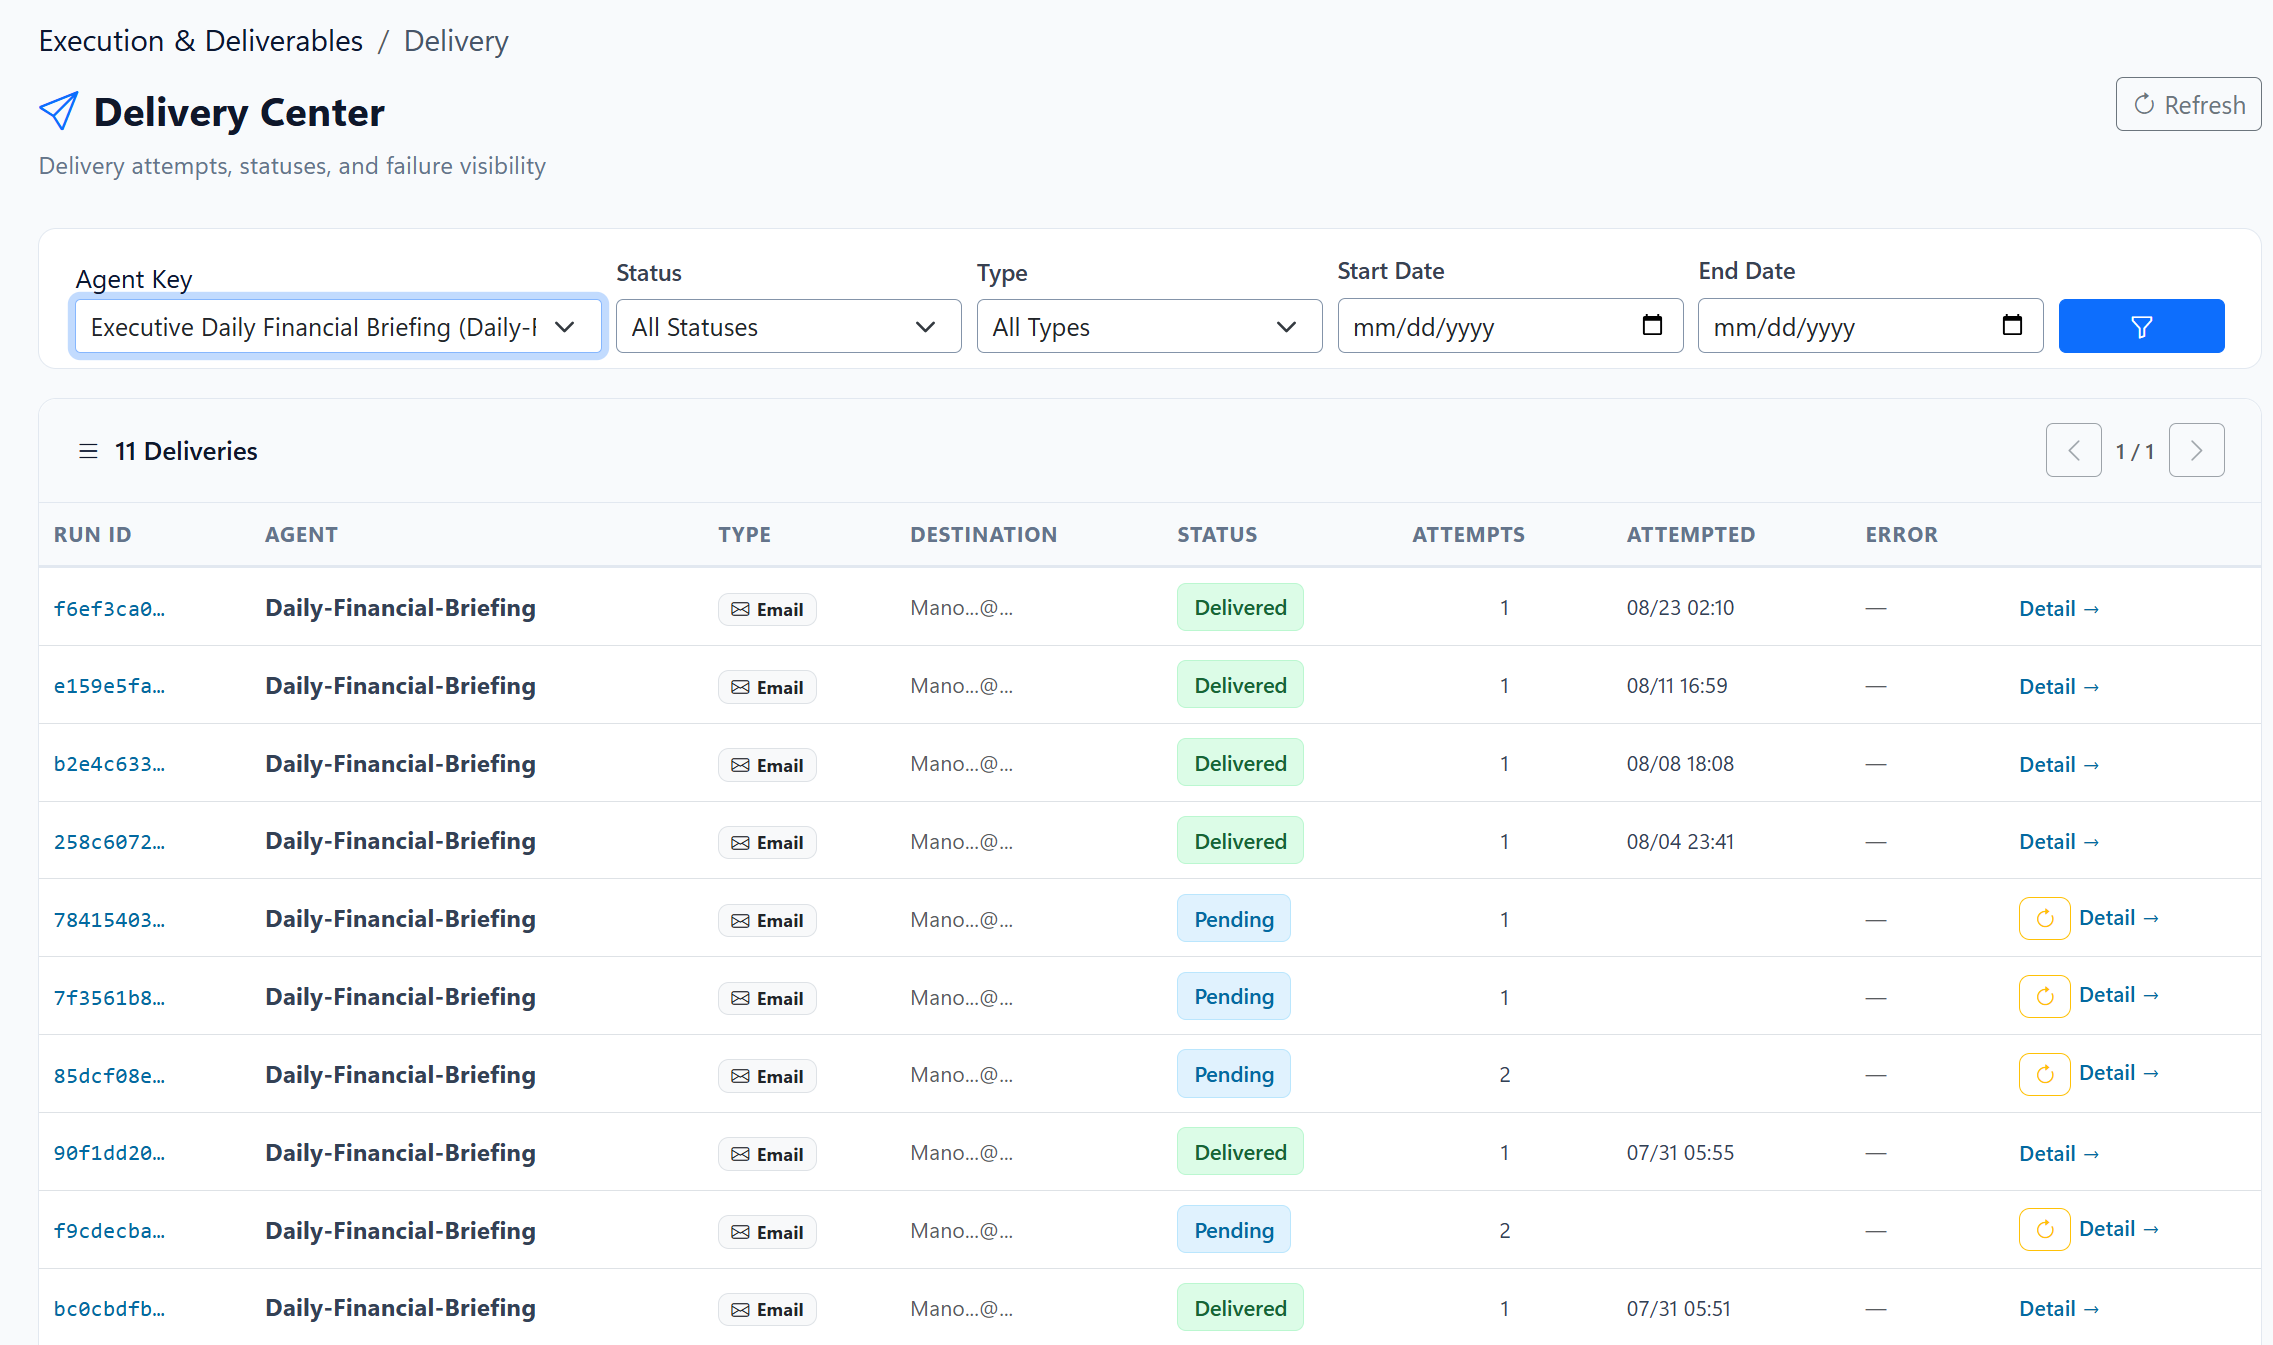This screenshot has width=2273, height=1345.
Task: Open Detail for run 78415403
Action: [2119, 917]
